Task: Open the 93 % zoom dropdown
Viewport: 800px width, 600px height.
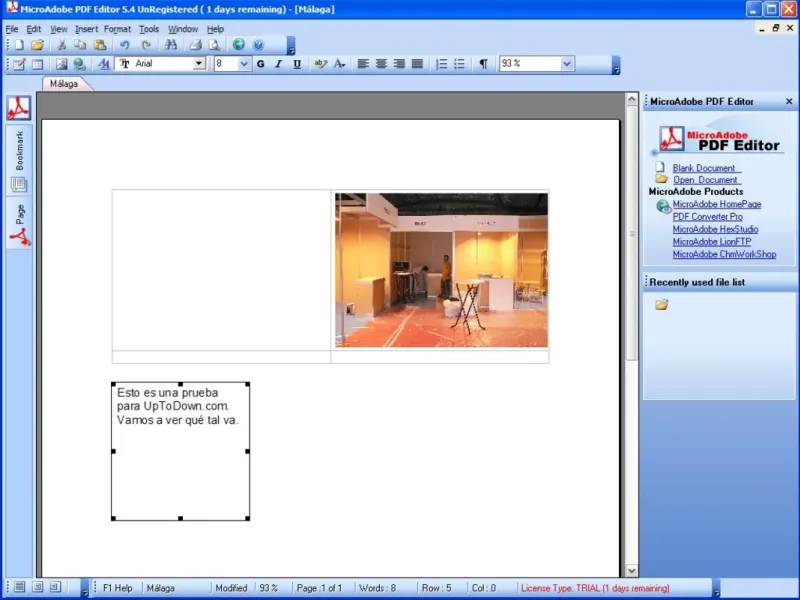Action: point(567,64)
